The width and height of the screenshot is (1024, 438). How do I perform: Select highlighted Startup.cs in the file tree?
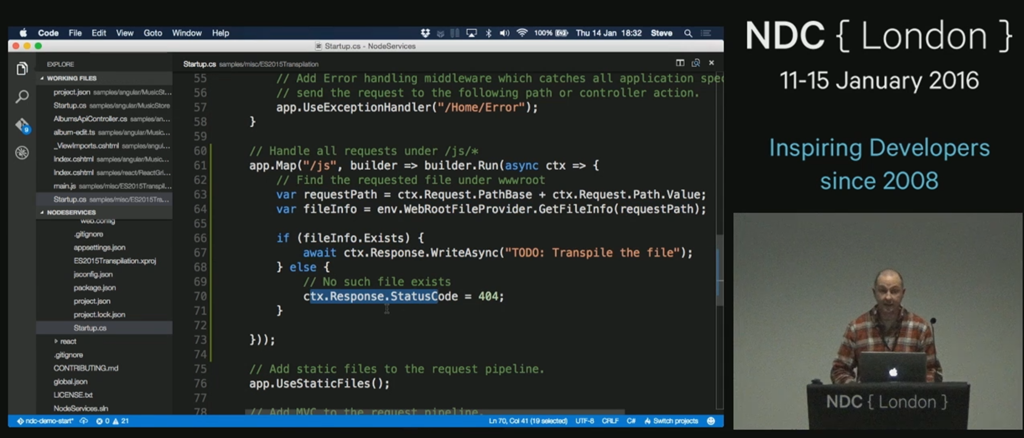click(x=104, y=328)
